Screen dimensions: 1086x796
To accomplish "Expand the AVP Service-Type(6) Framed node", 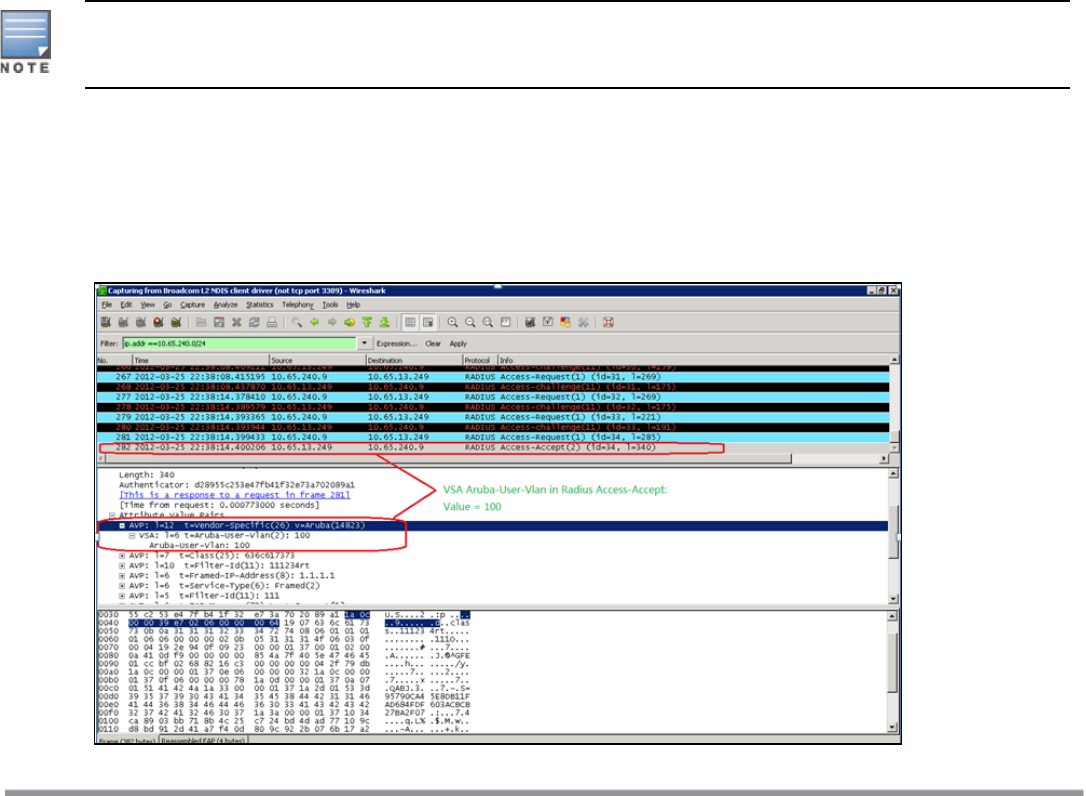I will tap(122, 585).
